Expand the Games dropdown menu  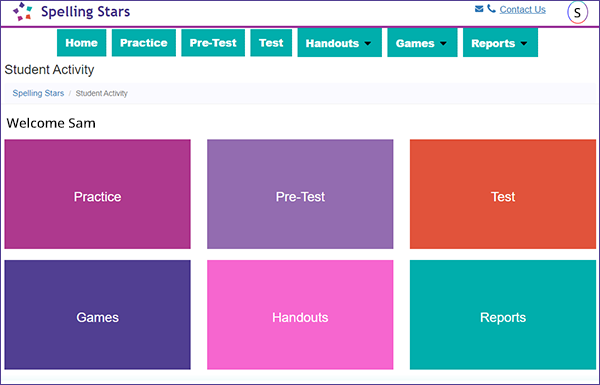coord(422,43)
